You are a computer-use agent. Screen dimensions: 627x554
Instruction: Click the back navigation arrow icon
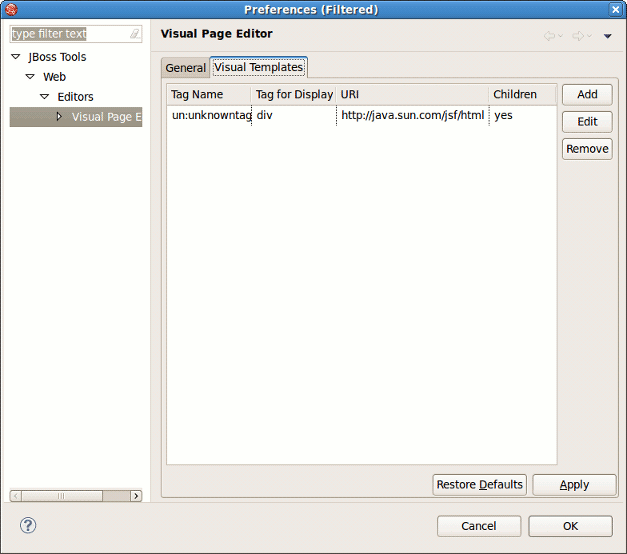tap(549, 36)
